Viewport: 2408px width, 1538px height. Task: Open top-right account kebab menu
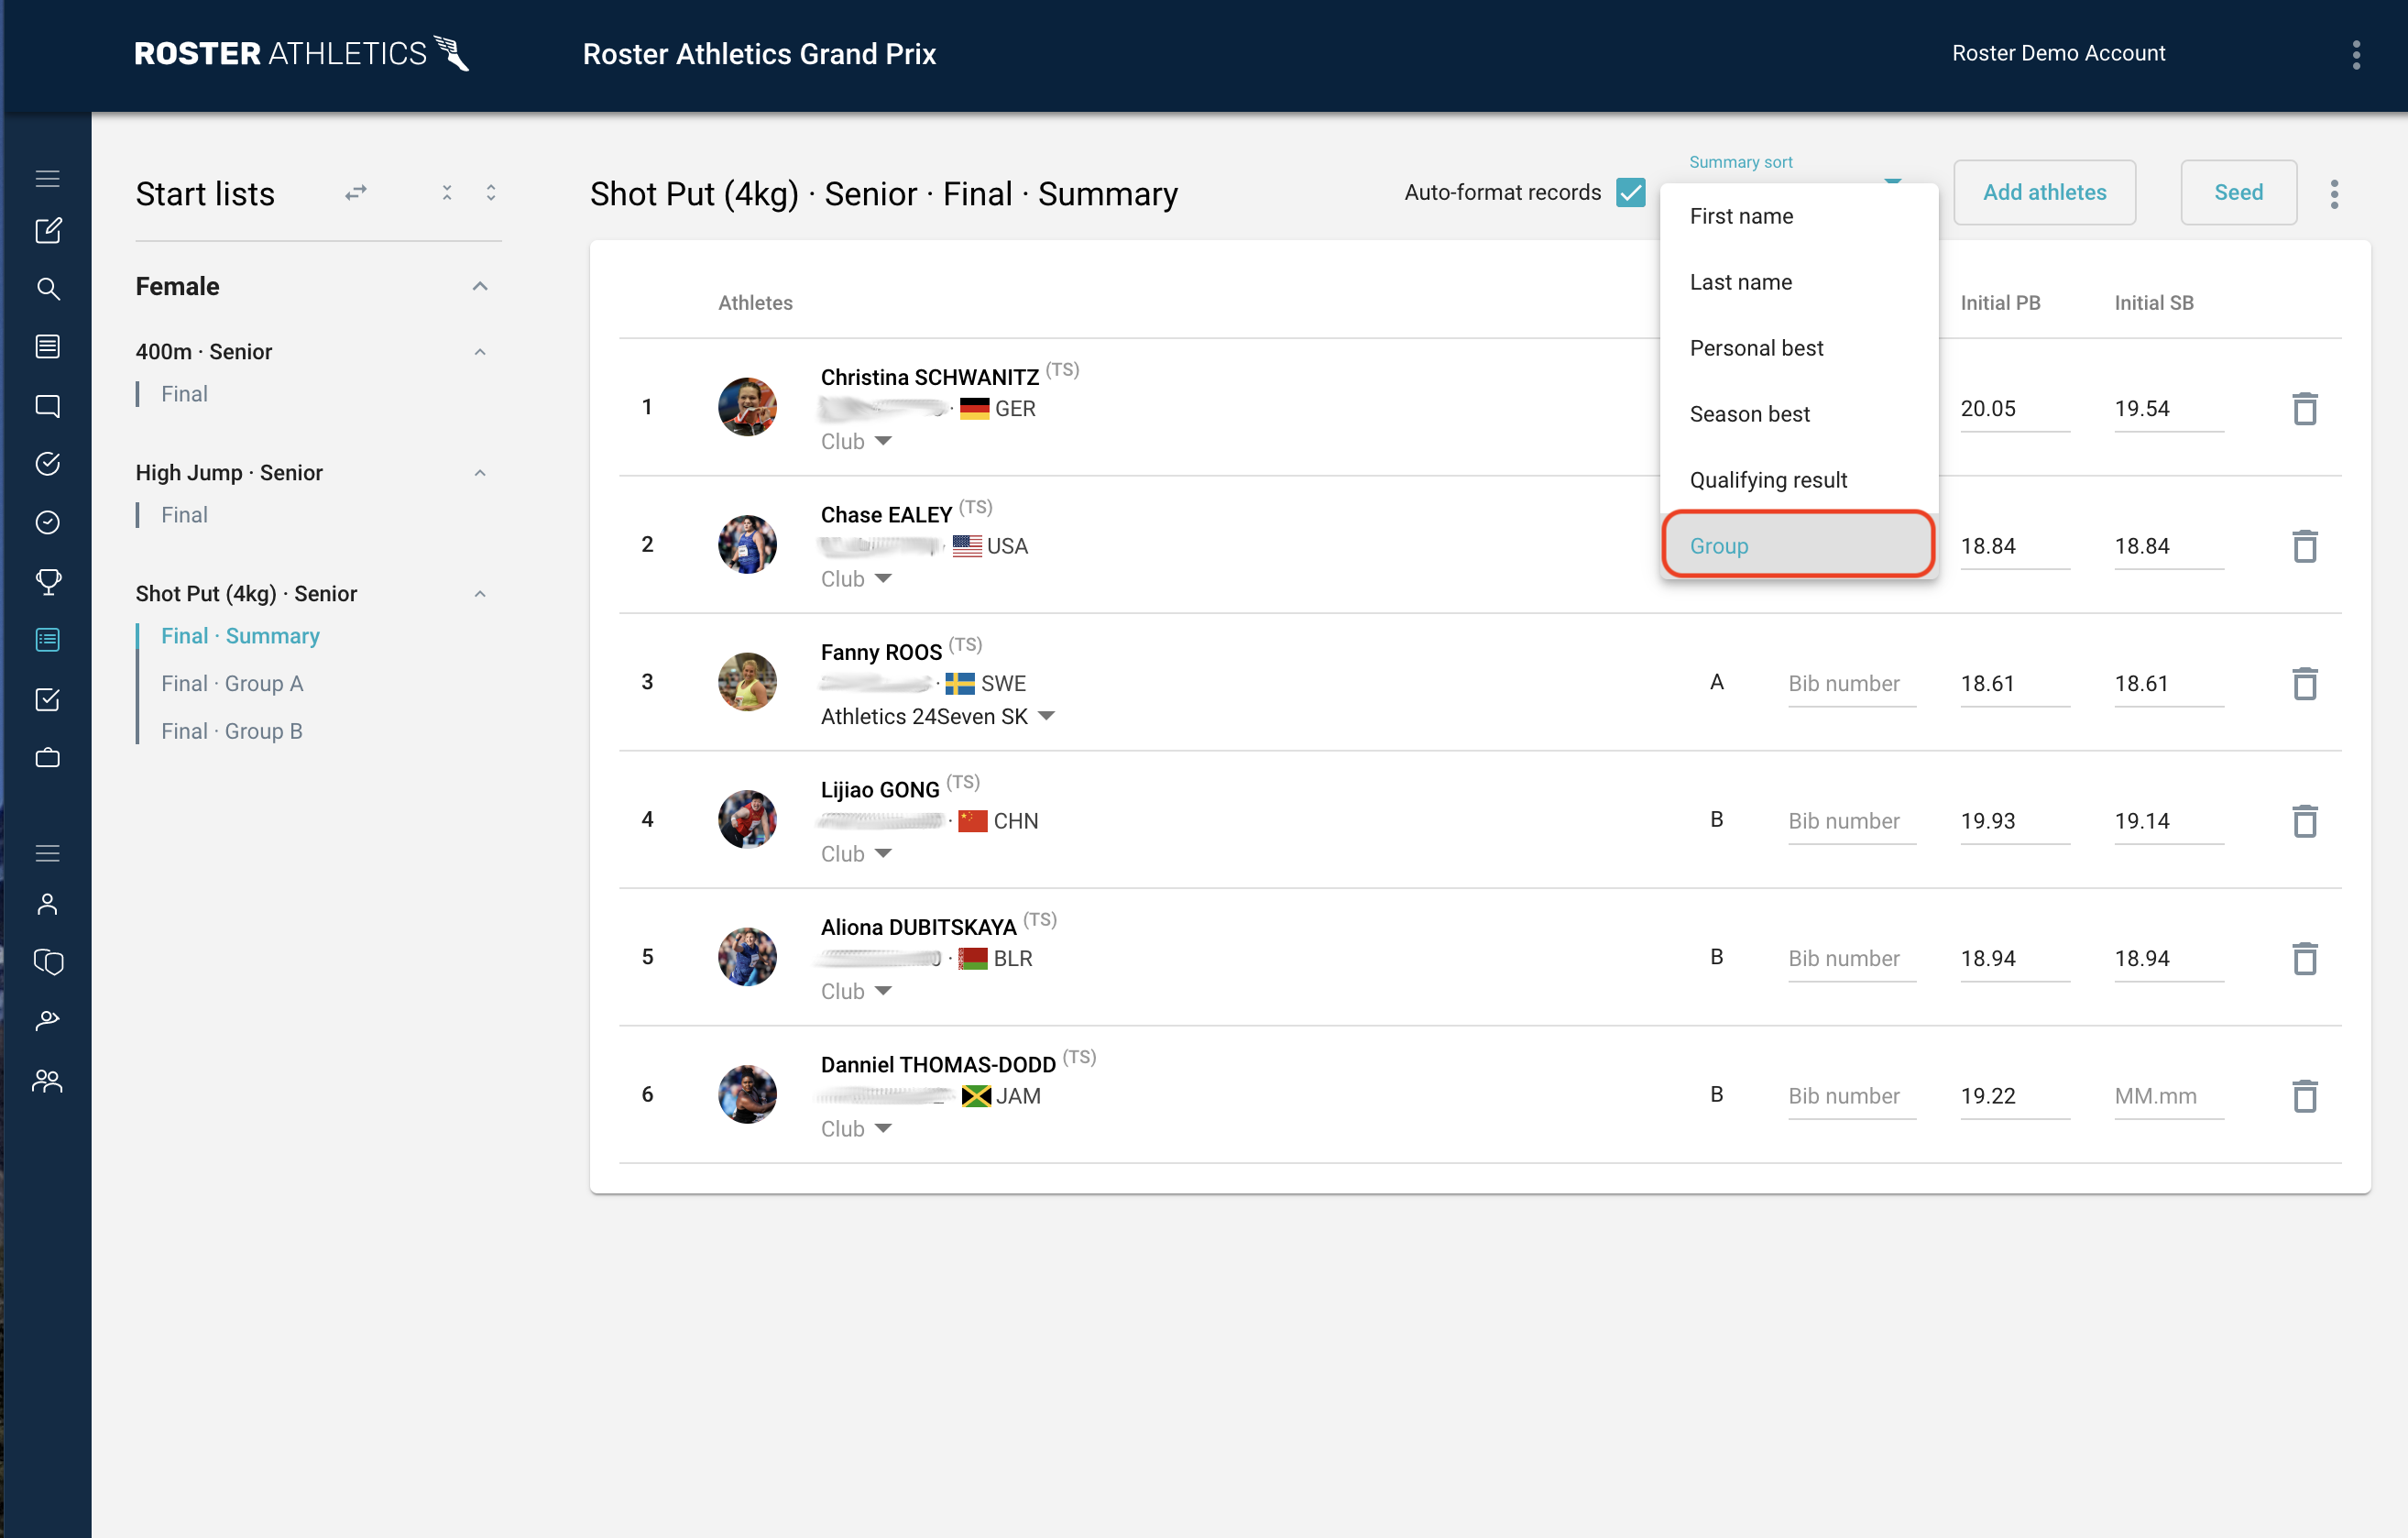click(x=2356, y=54)
